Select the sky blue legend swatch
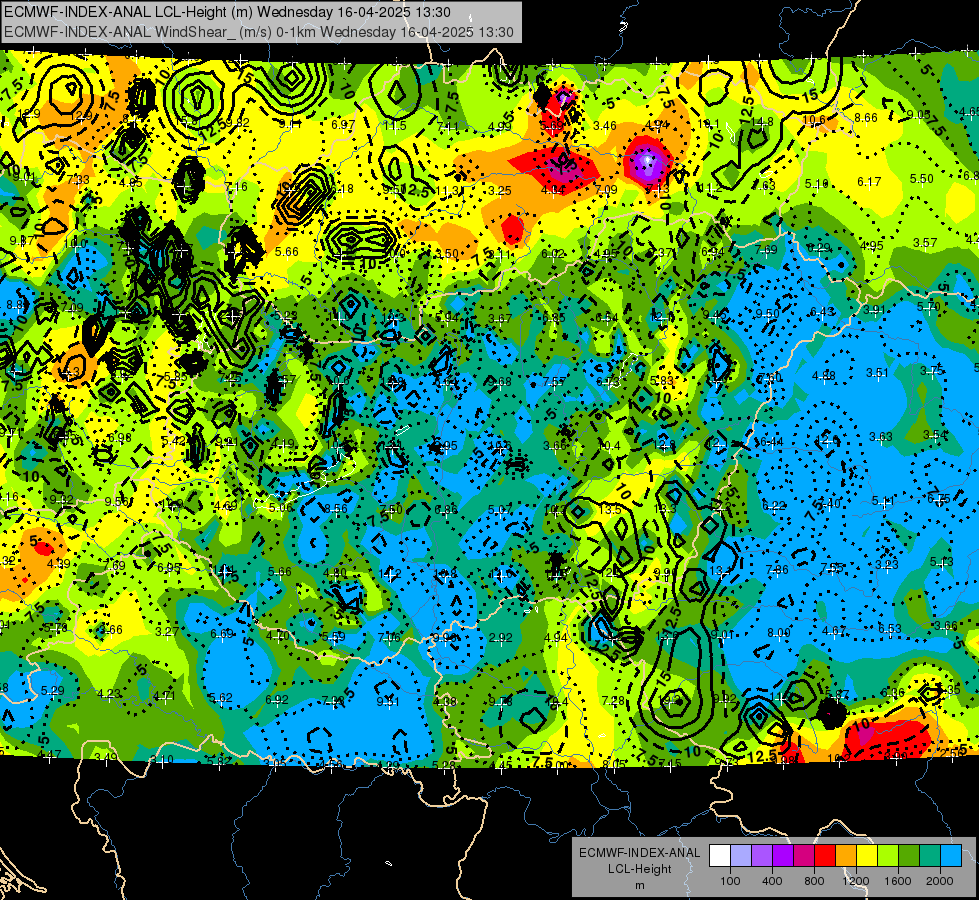979x900 pixels. [x=951, y=856]
